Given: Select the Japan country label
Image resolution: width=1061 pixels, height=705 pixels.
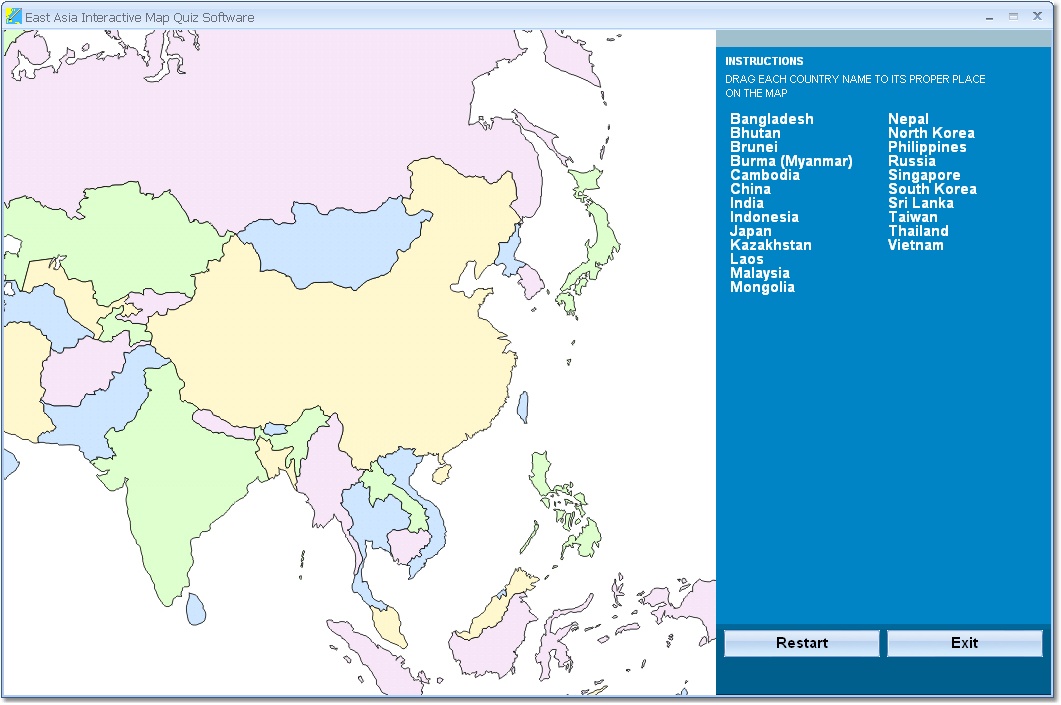Looking at the screenshot, I should (750, 231).
